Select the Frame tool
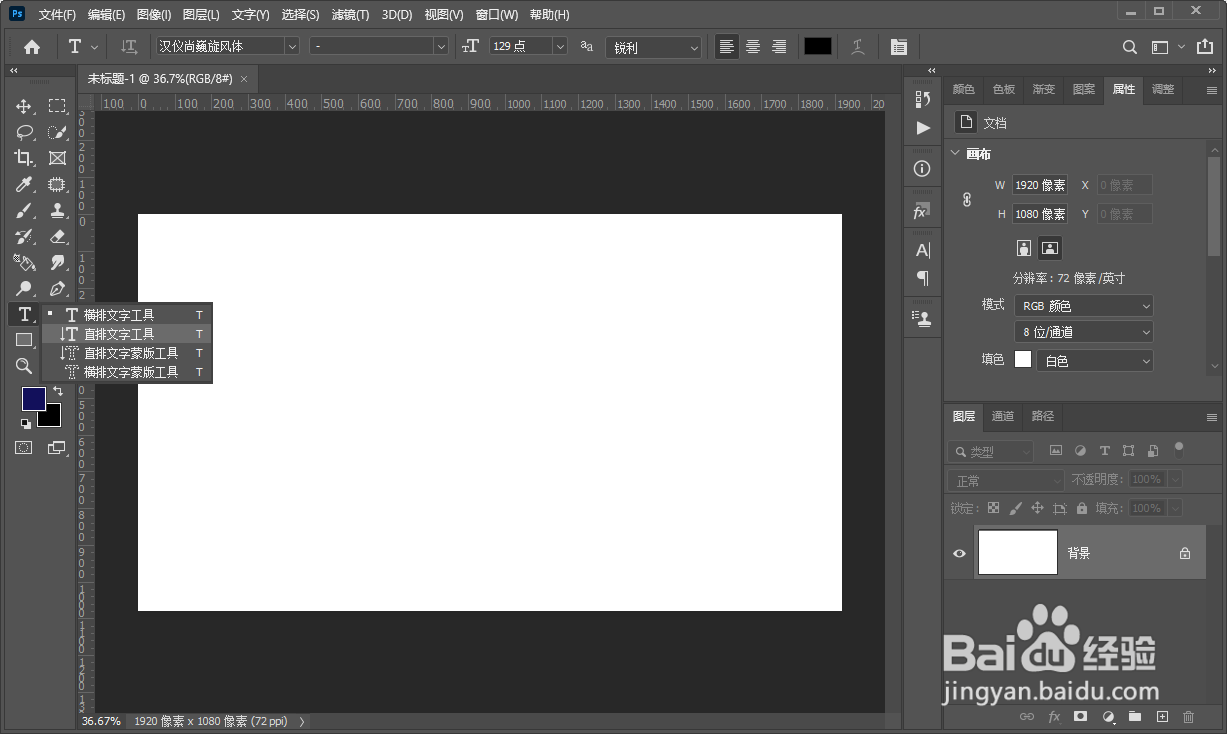 (57, 158)
